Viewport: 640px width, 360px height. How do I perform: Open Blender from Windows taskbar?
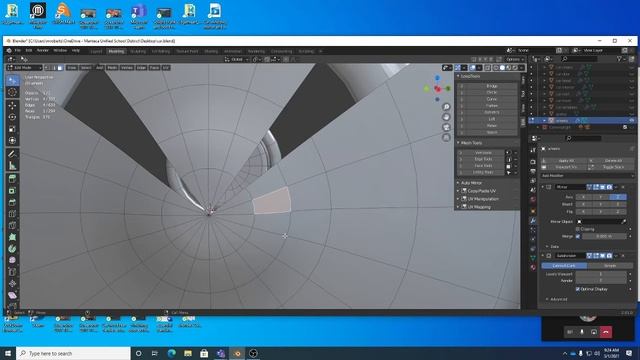pos(237,353)
